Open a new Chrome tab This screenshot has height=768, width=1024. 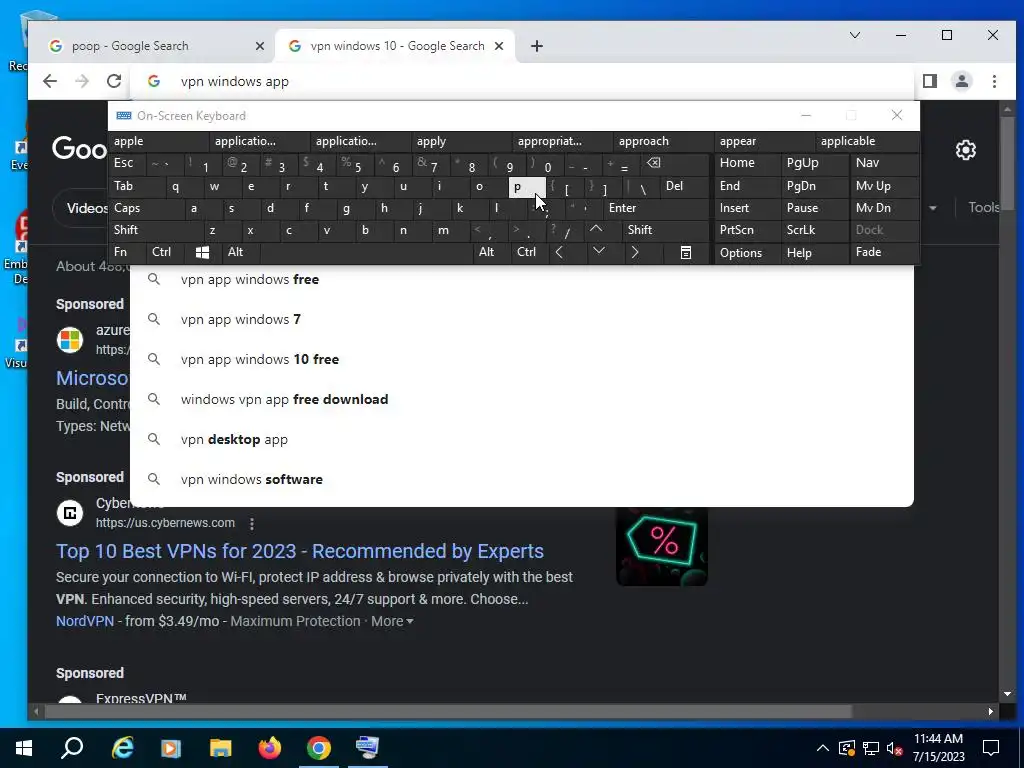pos(537,46)
